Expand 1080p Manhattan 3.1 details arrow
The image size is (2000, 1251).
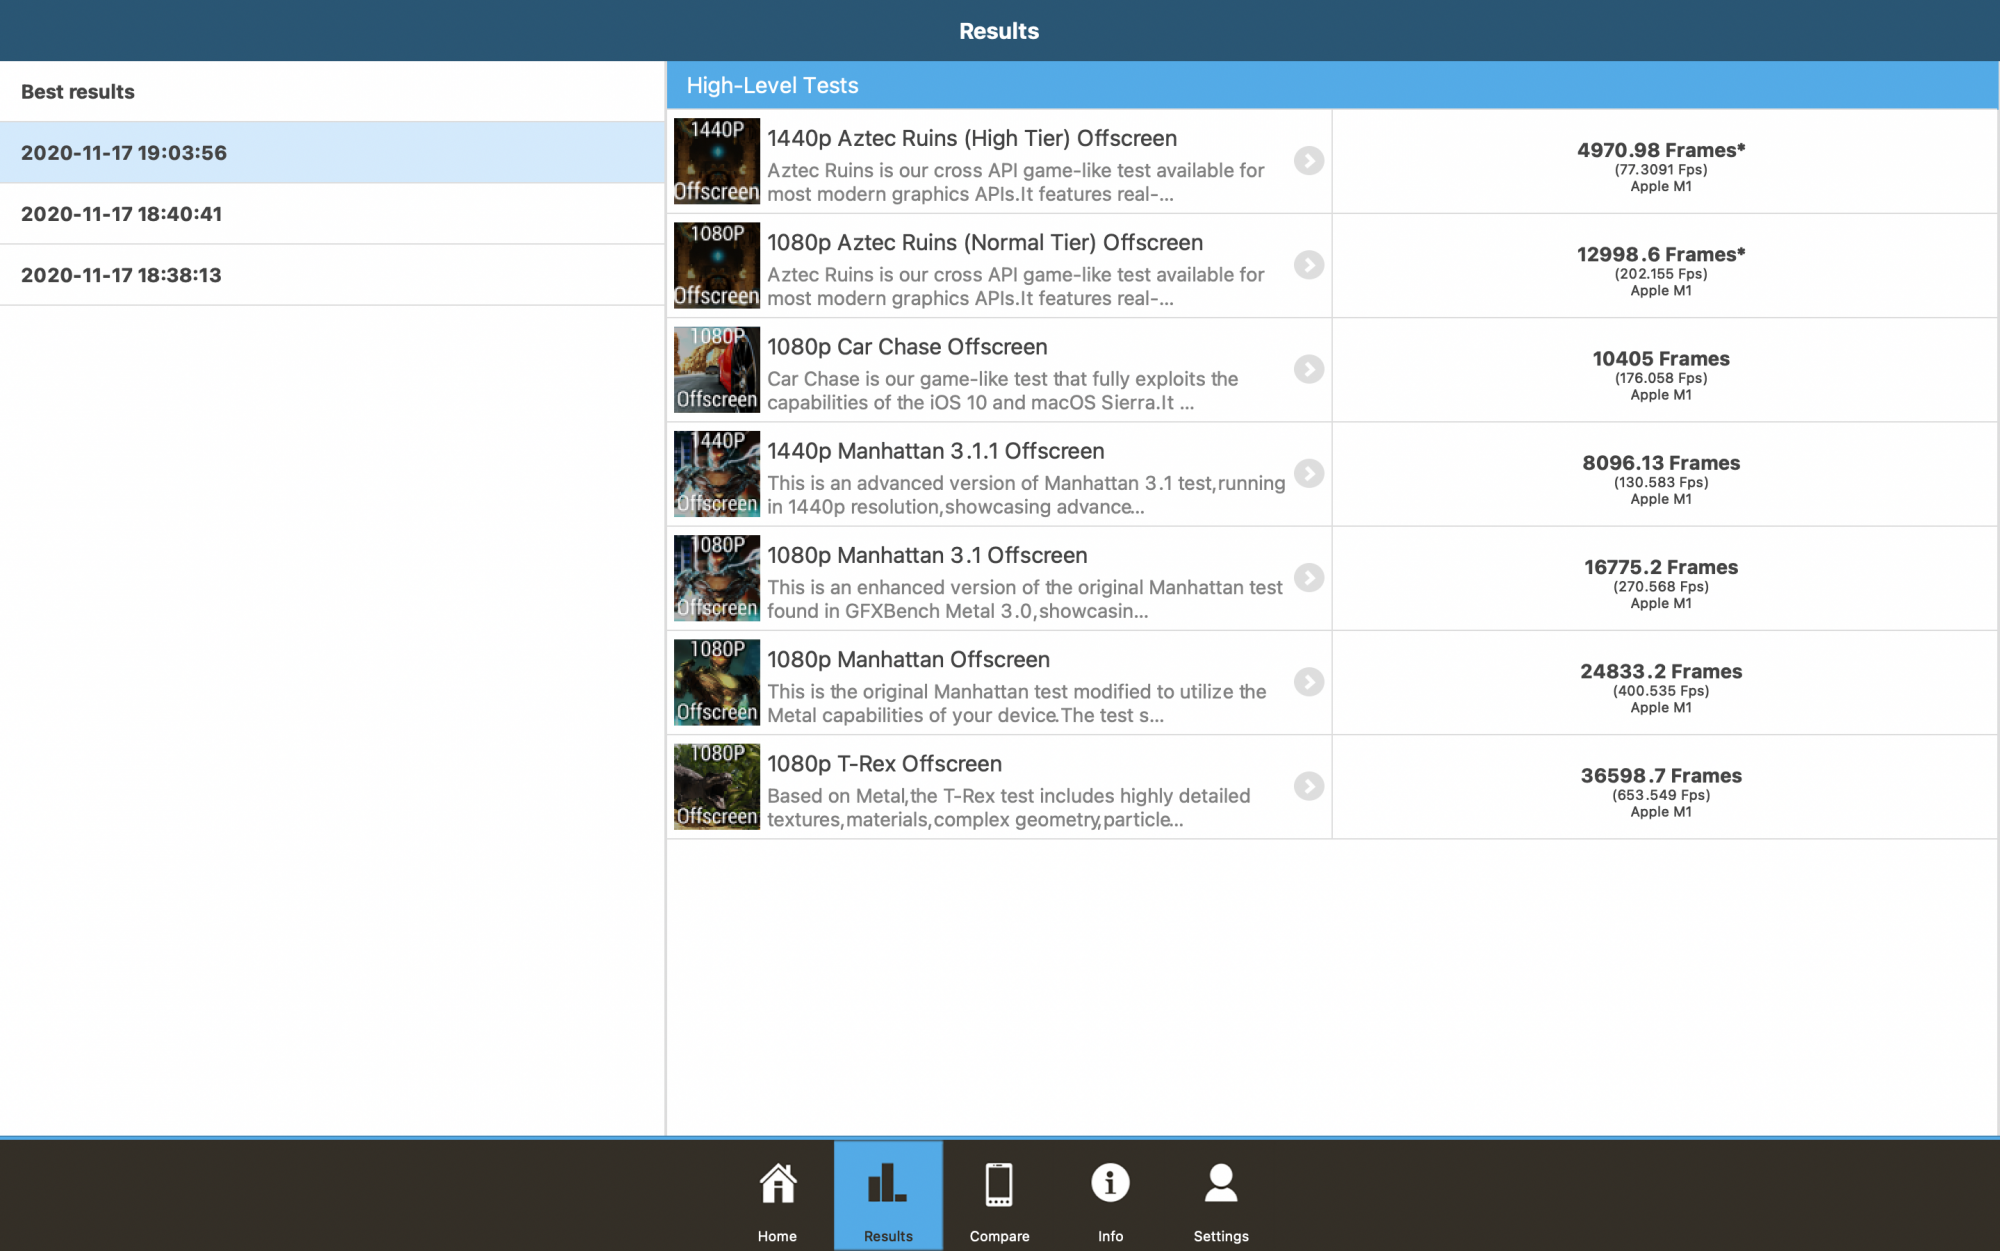pyautogui.click(x=1308, y=578)
